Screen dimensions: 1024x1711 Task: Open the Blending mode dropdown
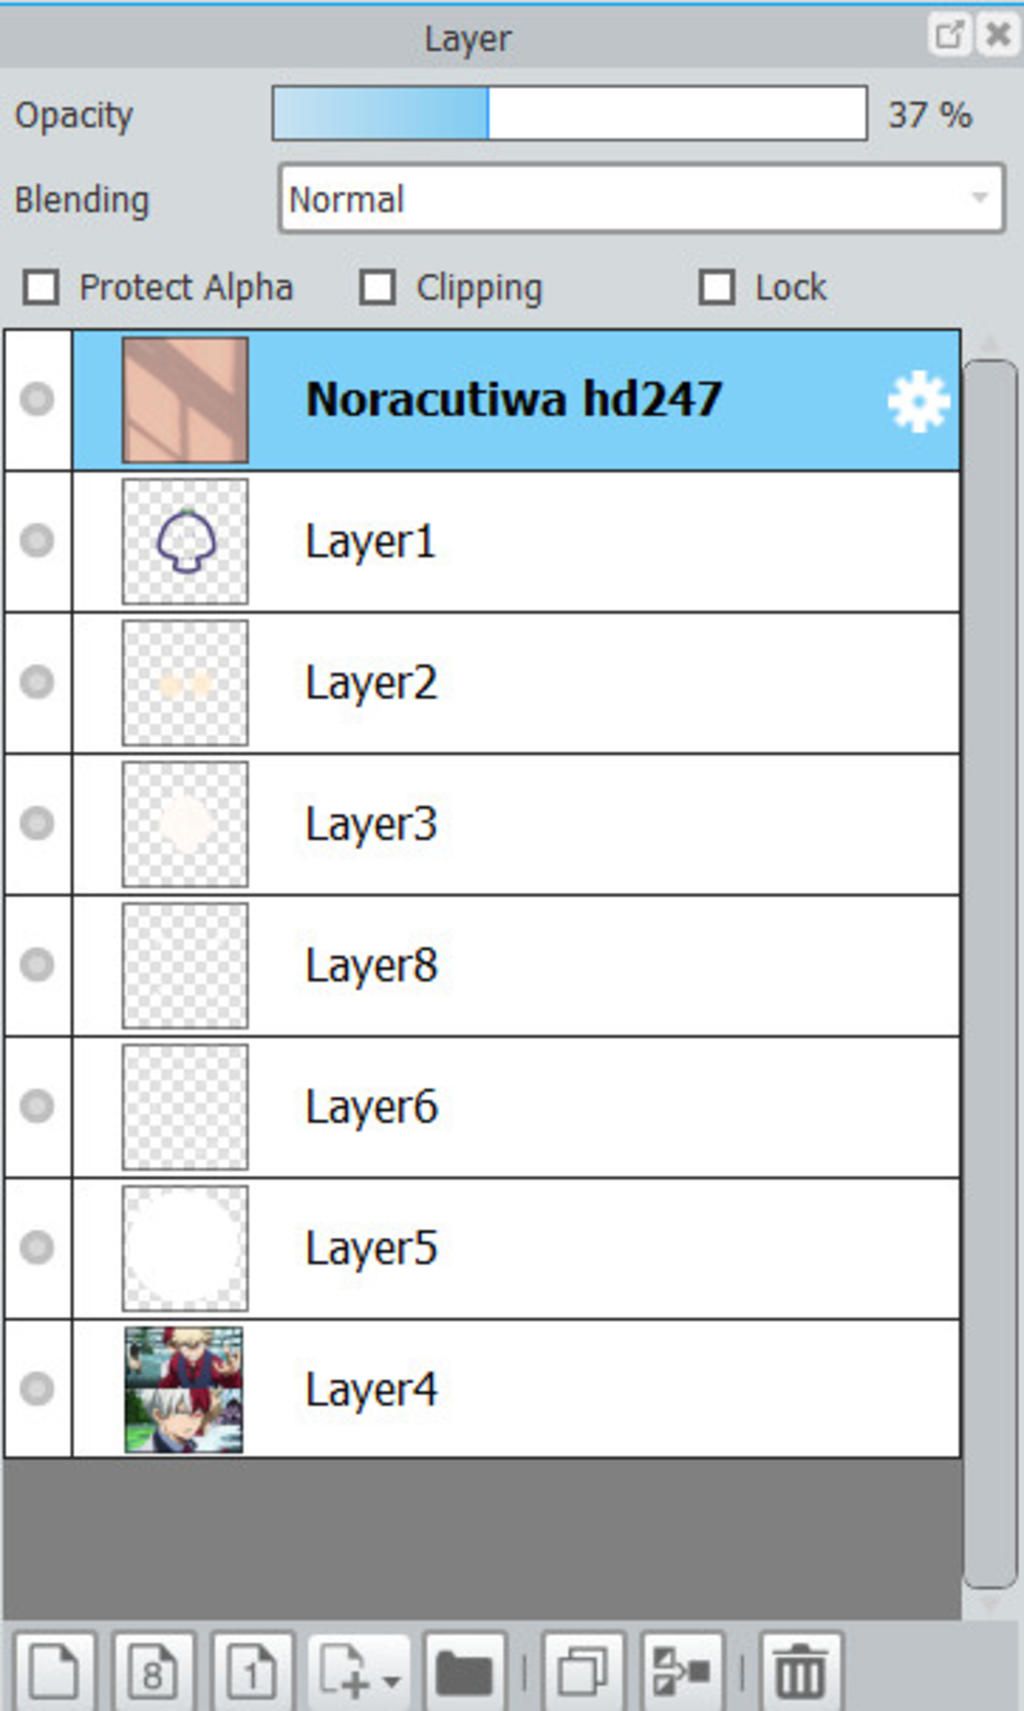pos(641,199)
